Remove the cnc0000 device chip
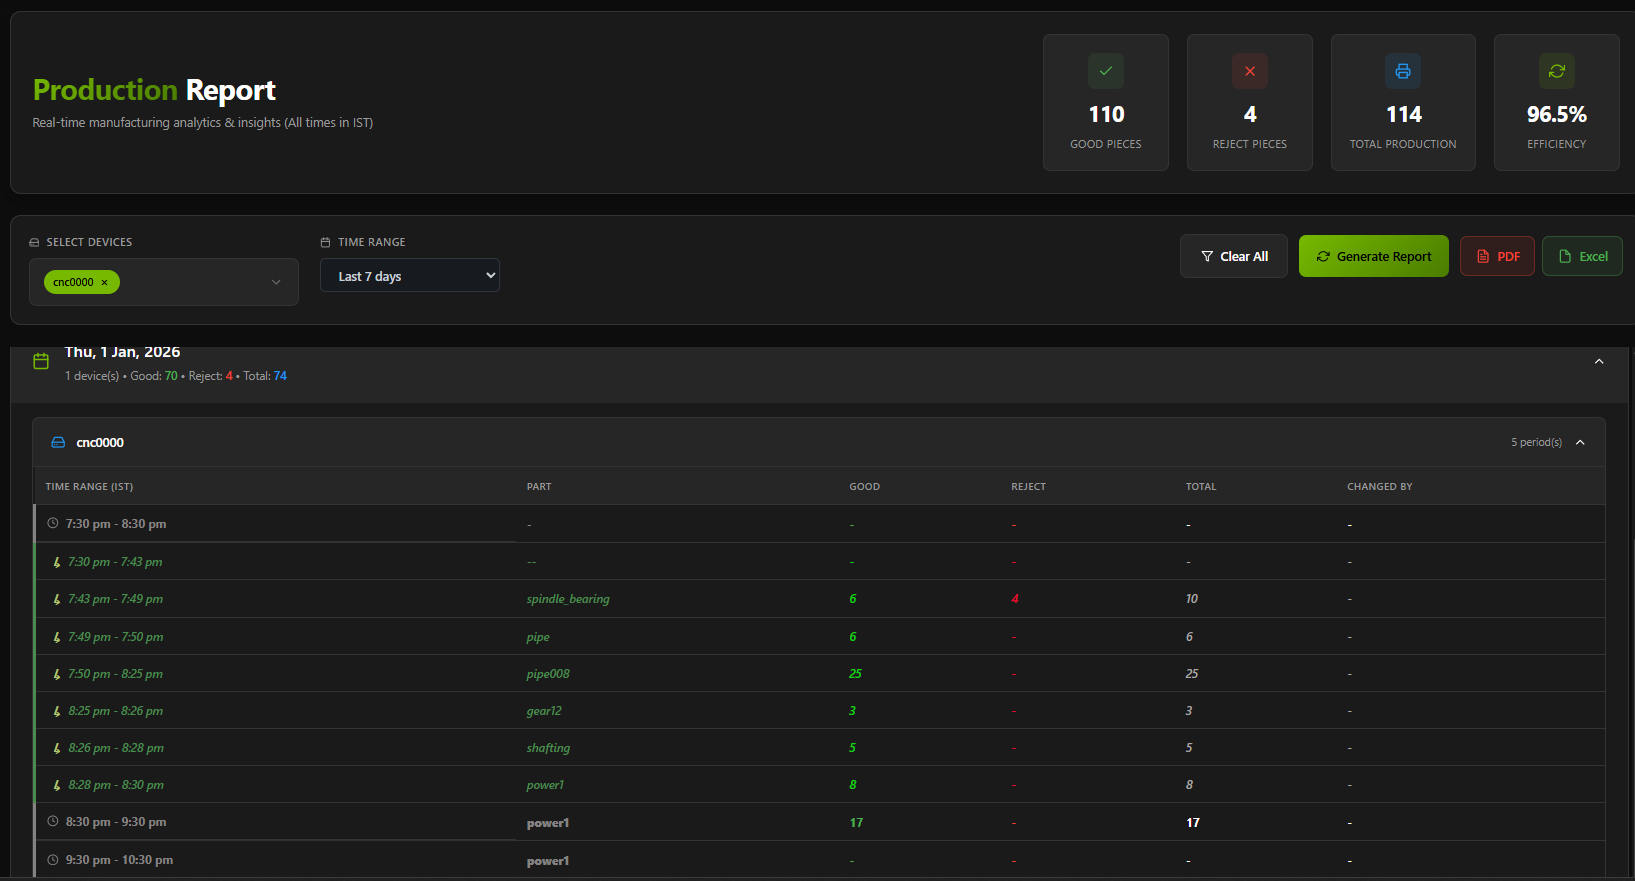This screenshot has width=1635, height=881. pos(104,283)
